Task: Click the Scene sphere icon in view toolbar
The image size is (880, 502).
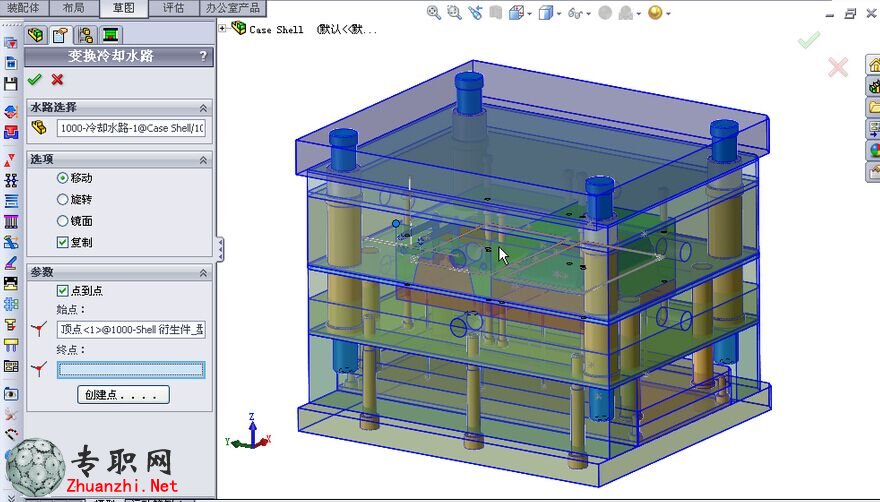Action: pos(654,12)
